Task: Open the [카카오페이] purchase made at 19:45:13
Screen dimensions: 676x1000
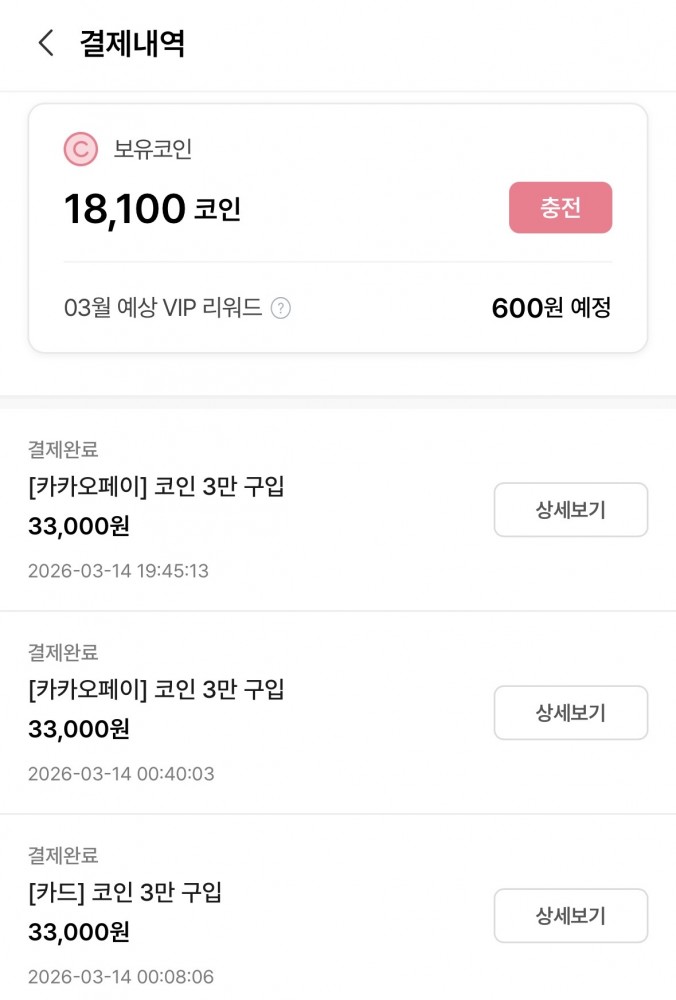Action: point(156,488)
